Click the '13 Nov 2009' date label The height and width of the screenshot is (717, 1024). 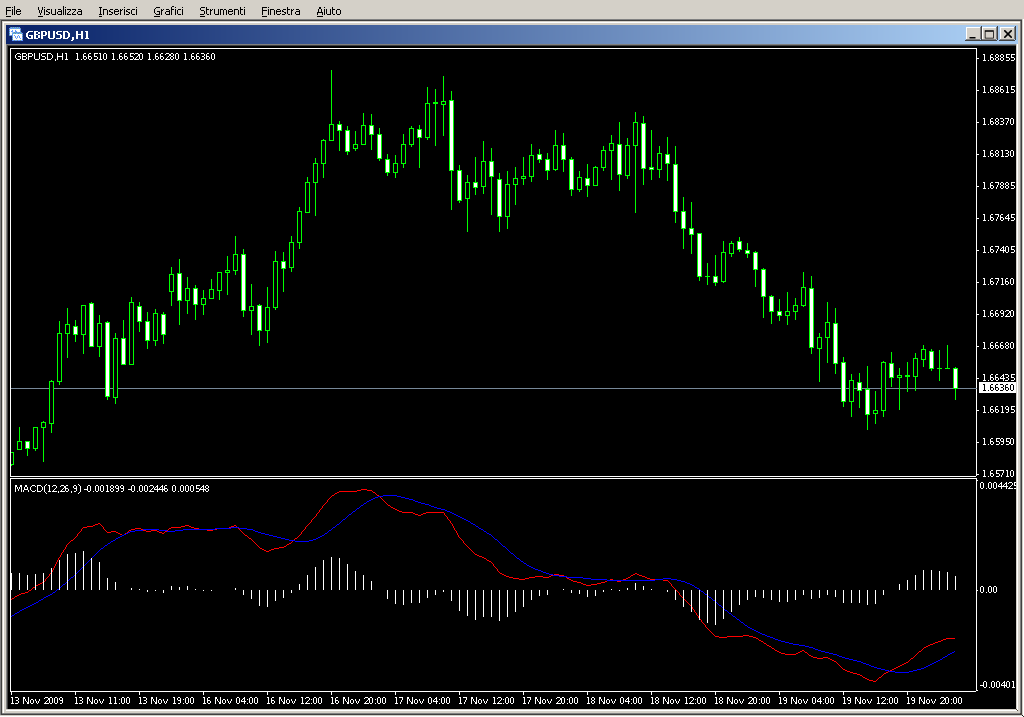click(x=37, y=701)
